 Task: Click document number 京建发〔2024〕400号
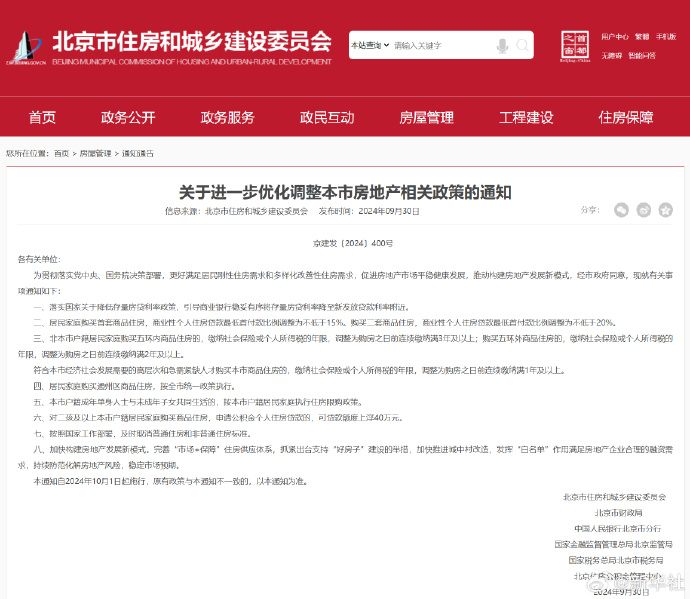(353, 243)
